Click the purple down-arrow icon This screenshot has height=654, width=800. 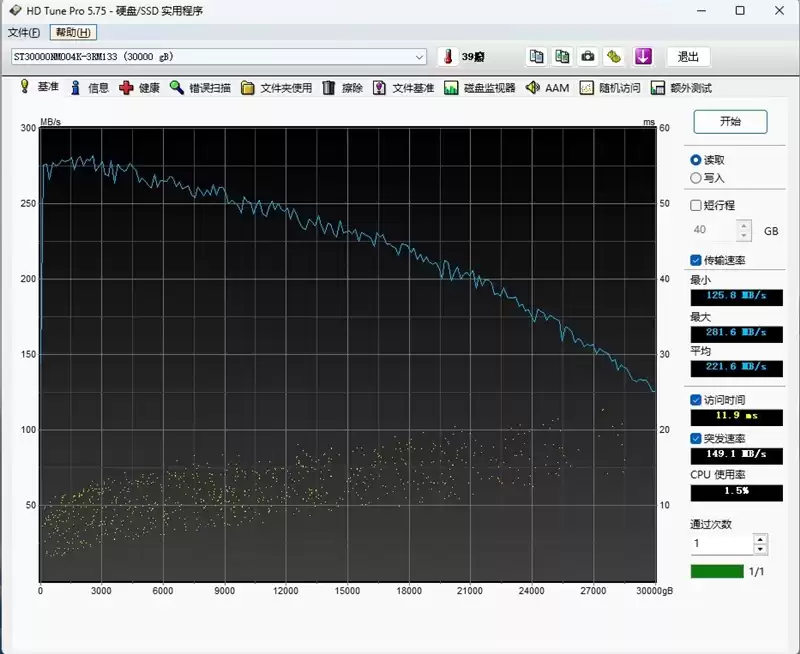click(643, 57)
